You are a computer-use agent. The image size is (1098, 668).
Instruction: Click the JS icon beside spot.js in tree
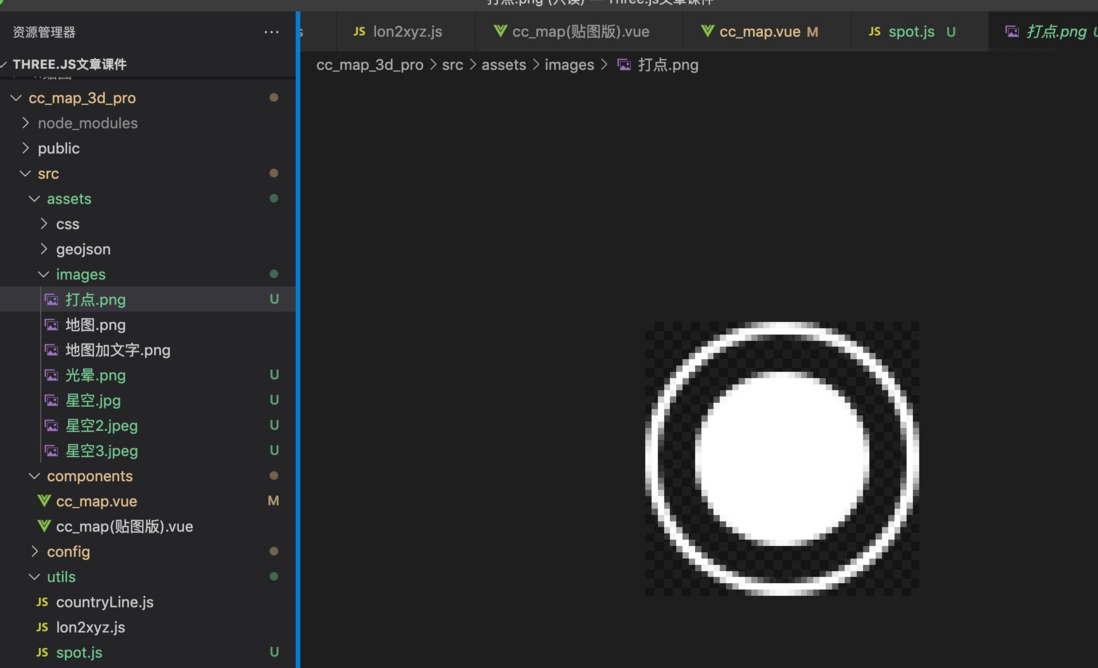pos(42,653)
